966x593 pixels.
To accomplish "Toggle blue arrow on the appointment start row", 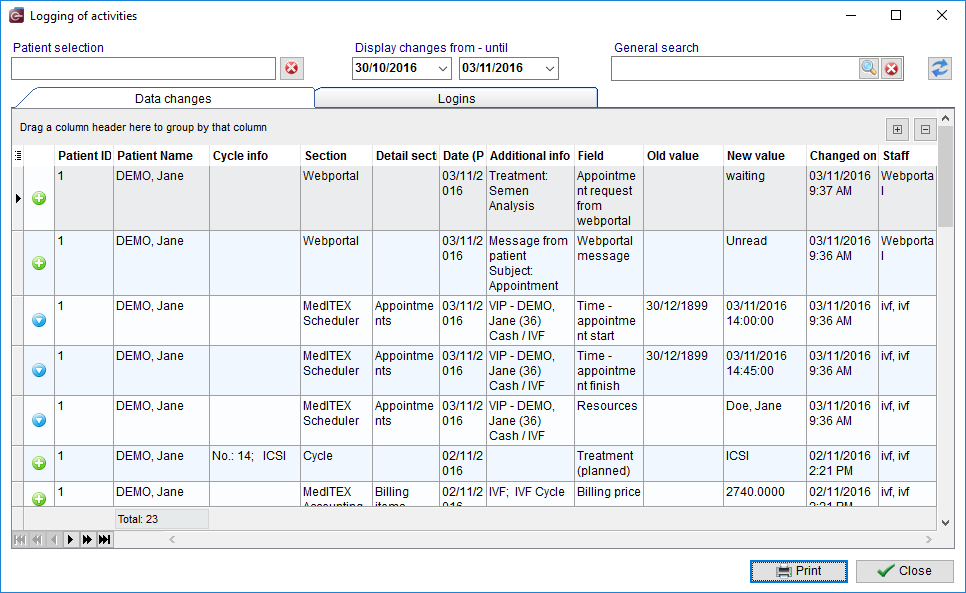I will [39, 320].
